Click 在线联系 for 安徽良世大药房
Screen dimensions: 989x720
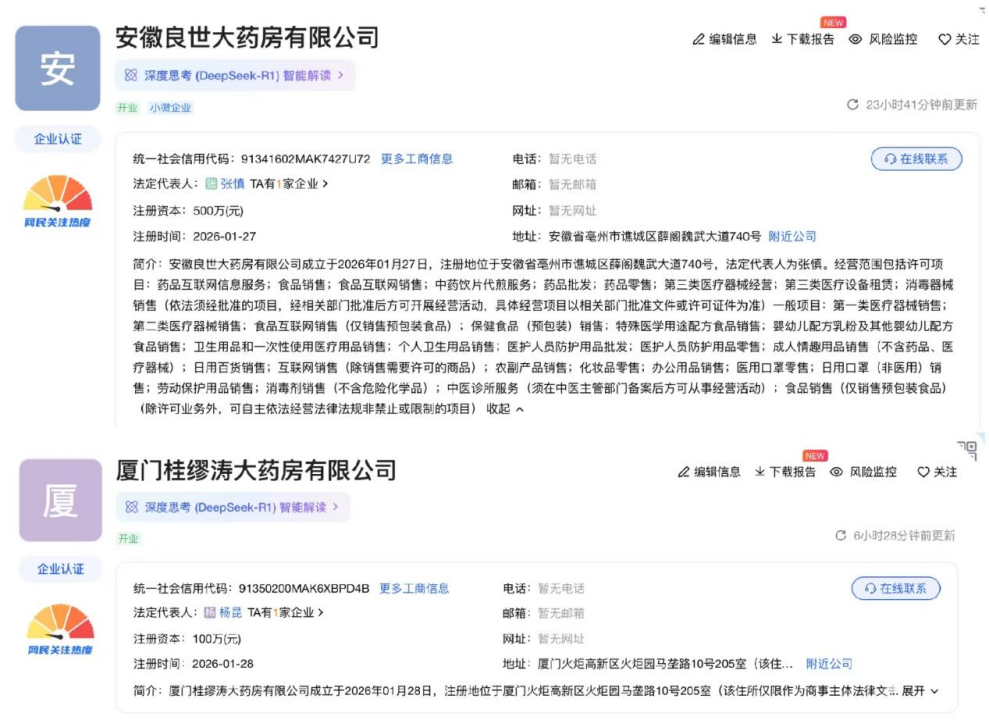click(x=916, y=159)
